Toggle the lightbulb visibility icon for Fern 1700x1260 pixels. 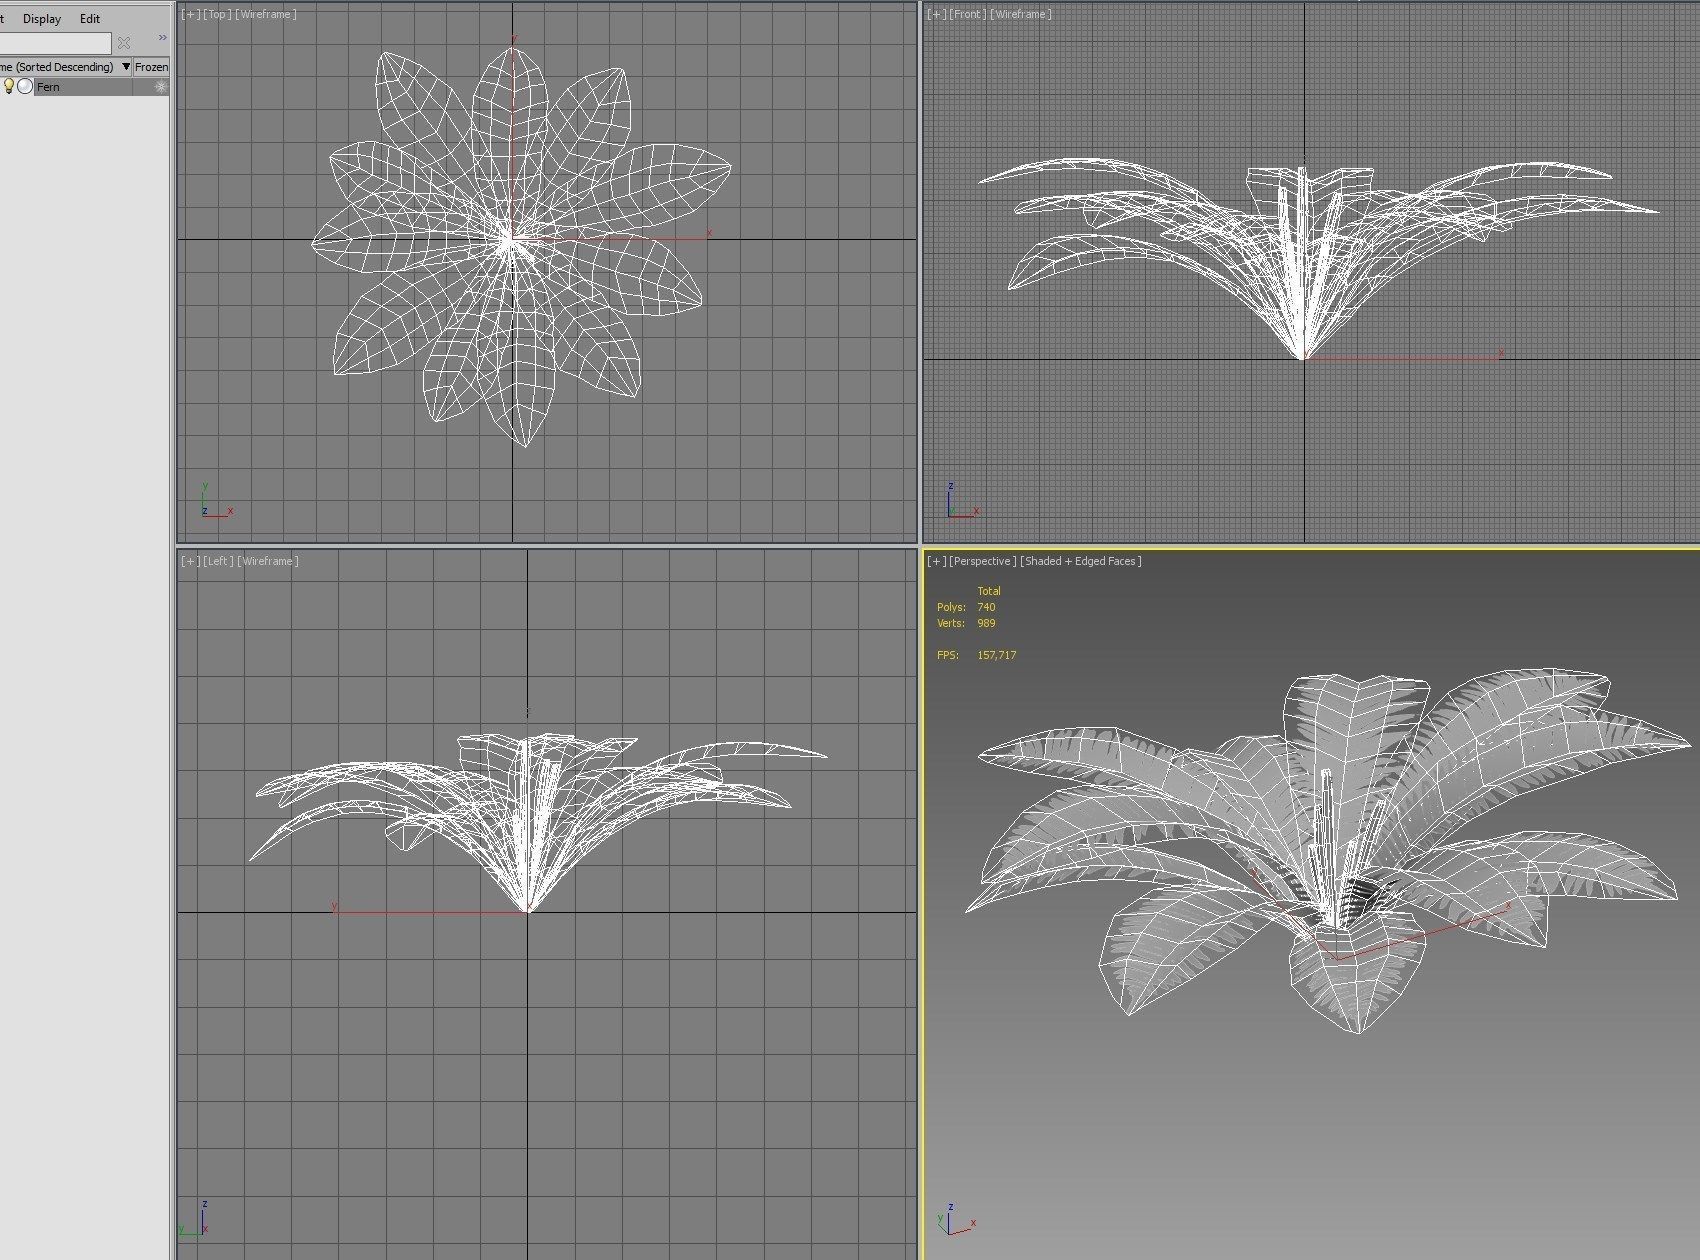click(9, 87)
